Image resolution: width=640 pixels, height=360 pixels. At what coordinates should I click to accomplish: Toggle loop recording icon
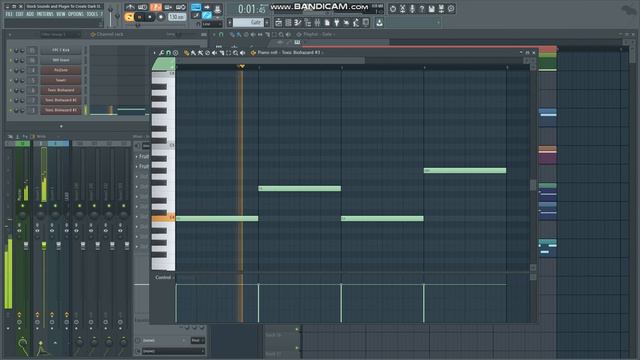pos(180,7)
